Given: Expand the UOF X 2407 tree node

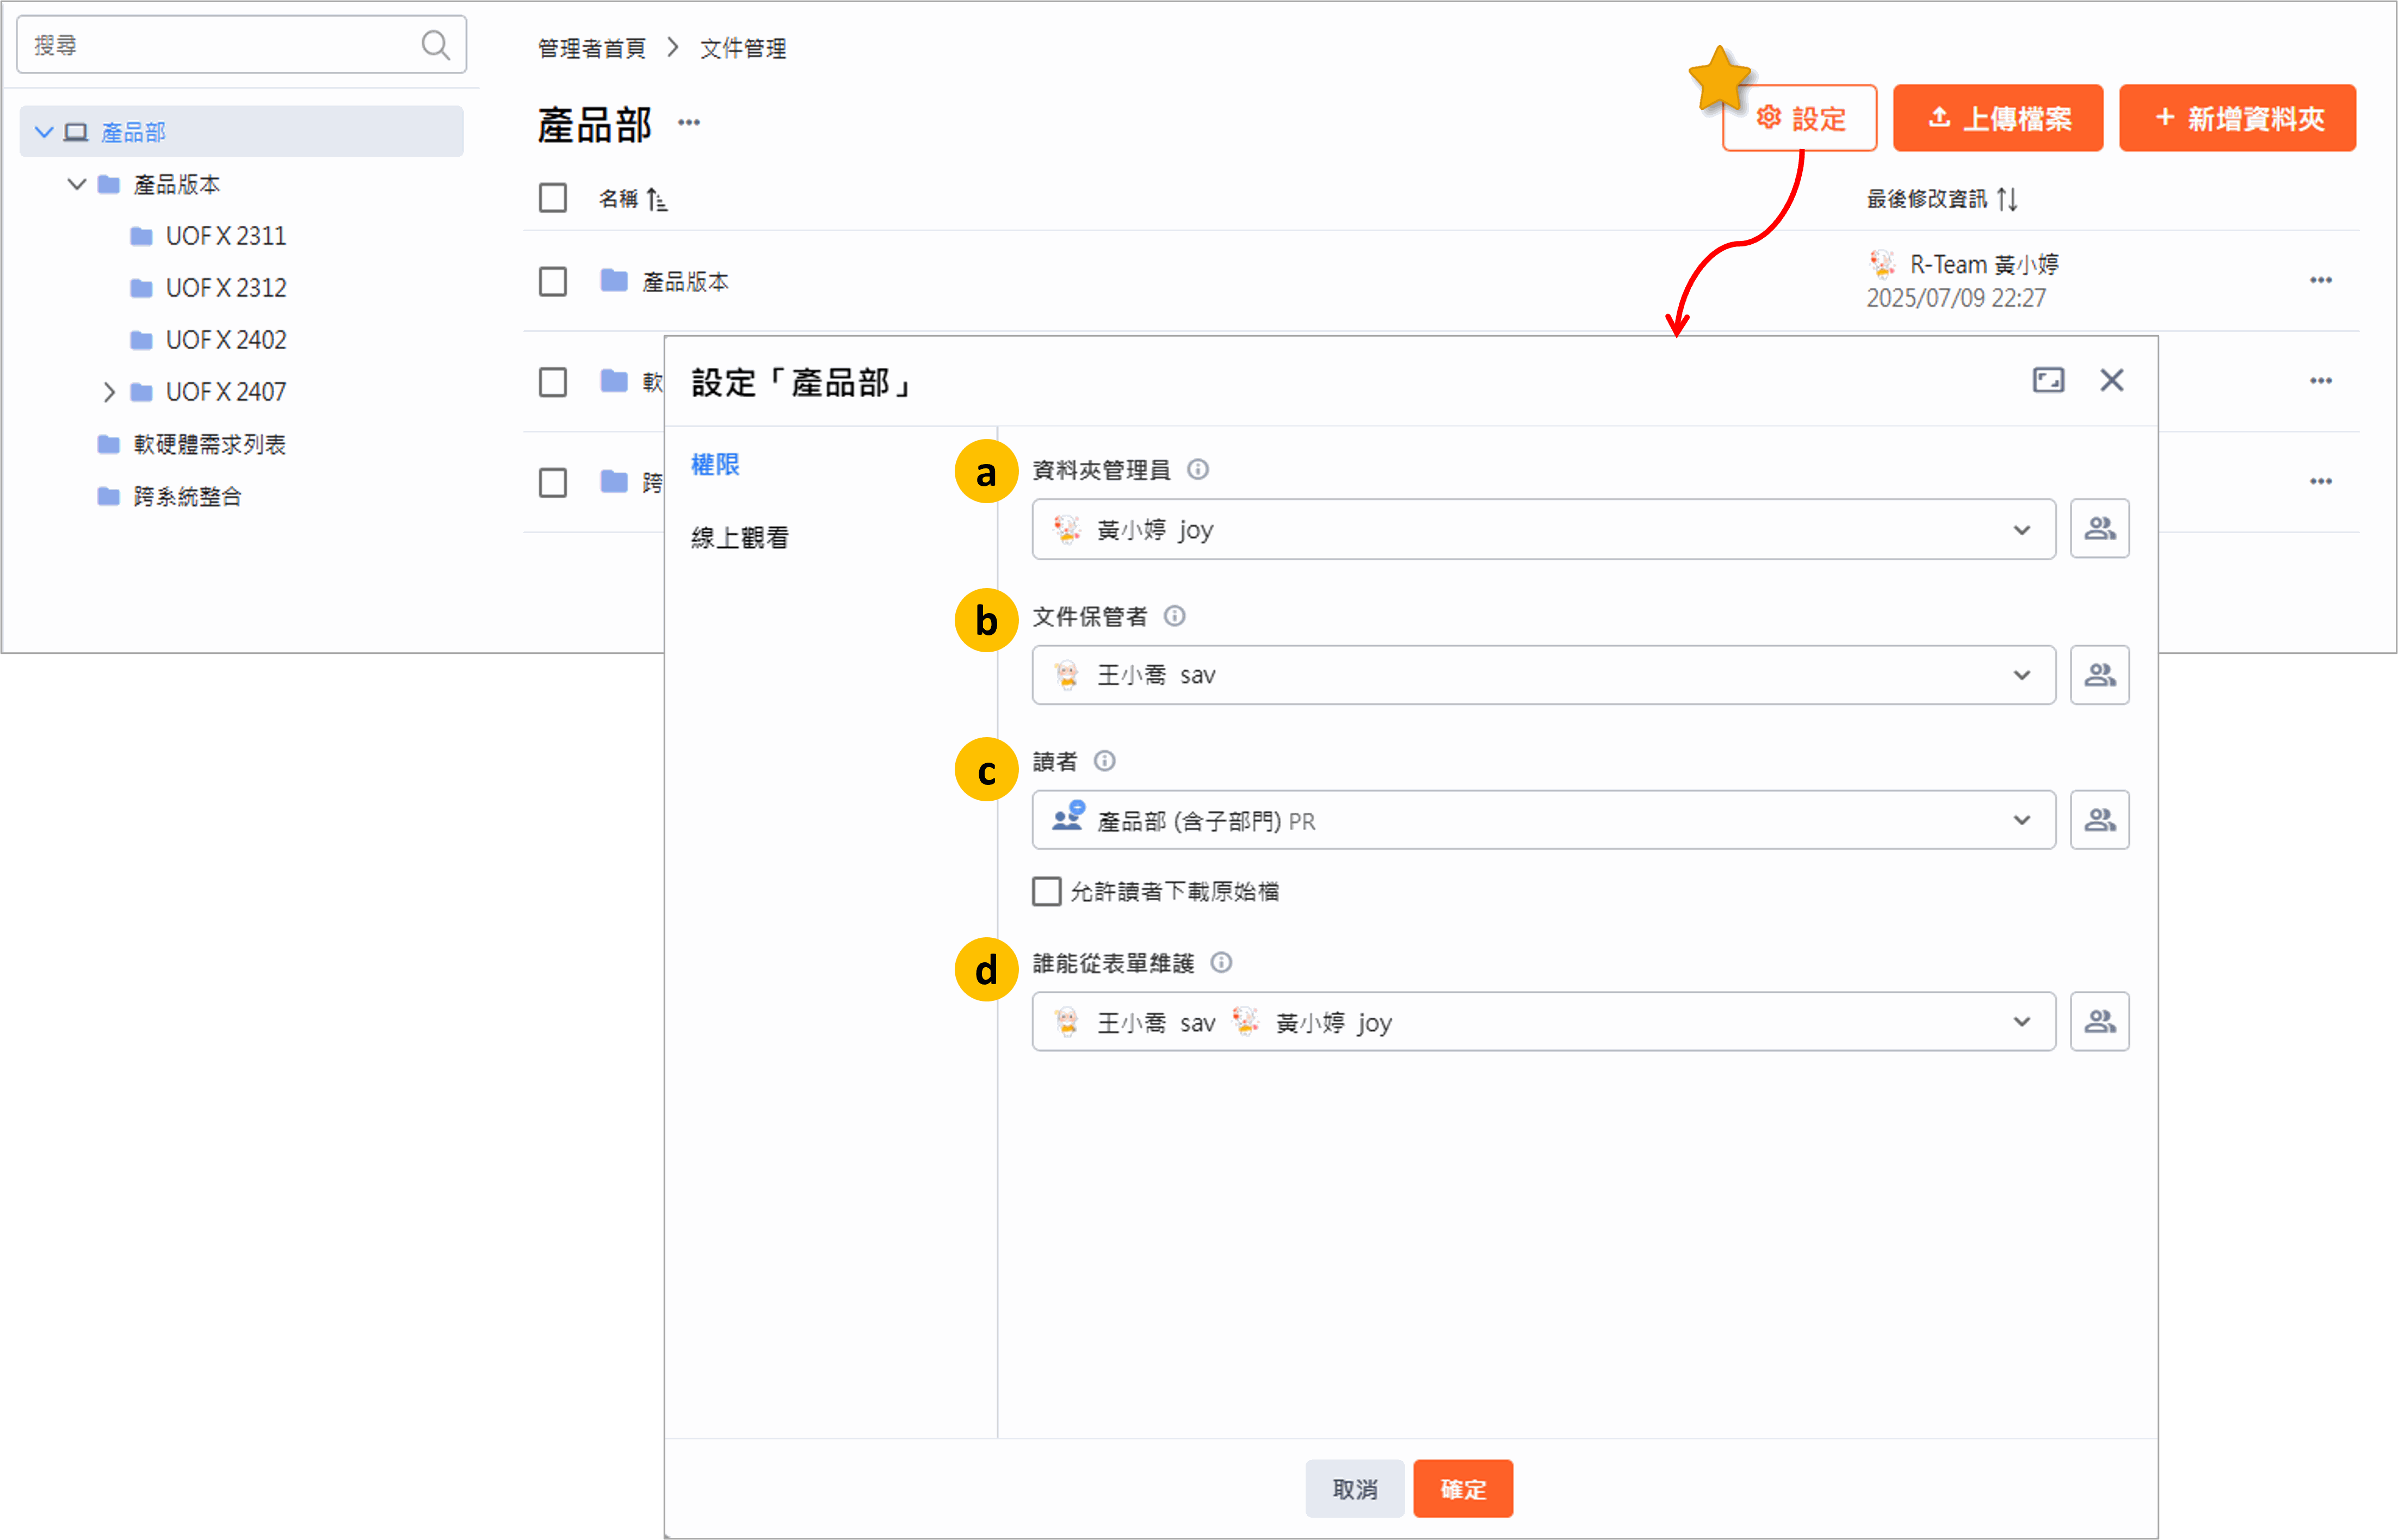Looking at the screenshot, I should click(109, 392).
